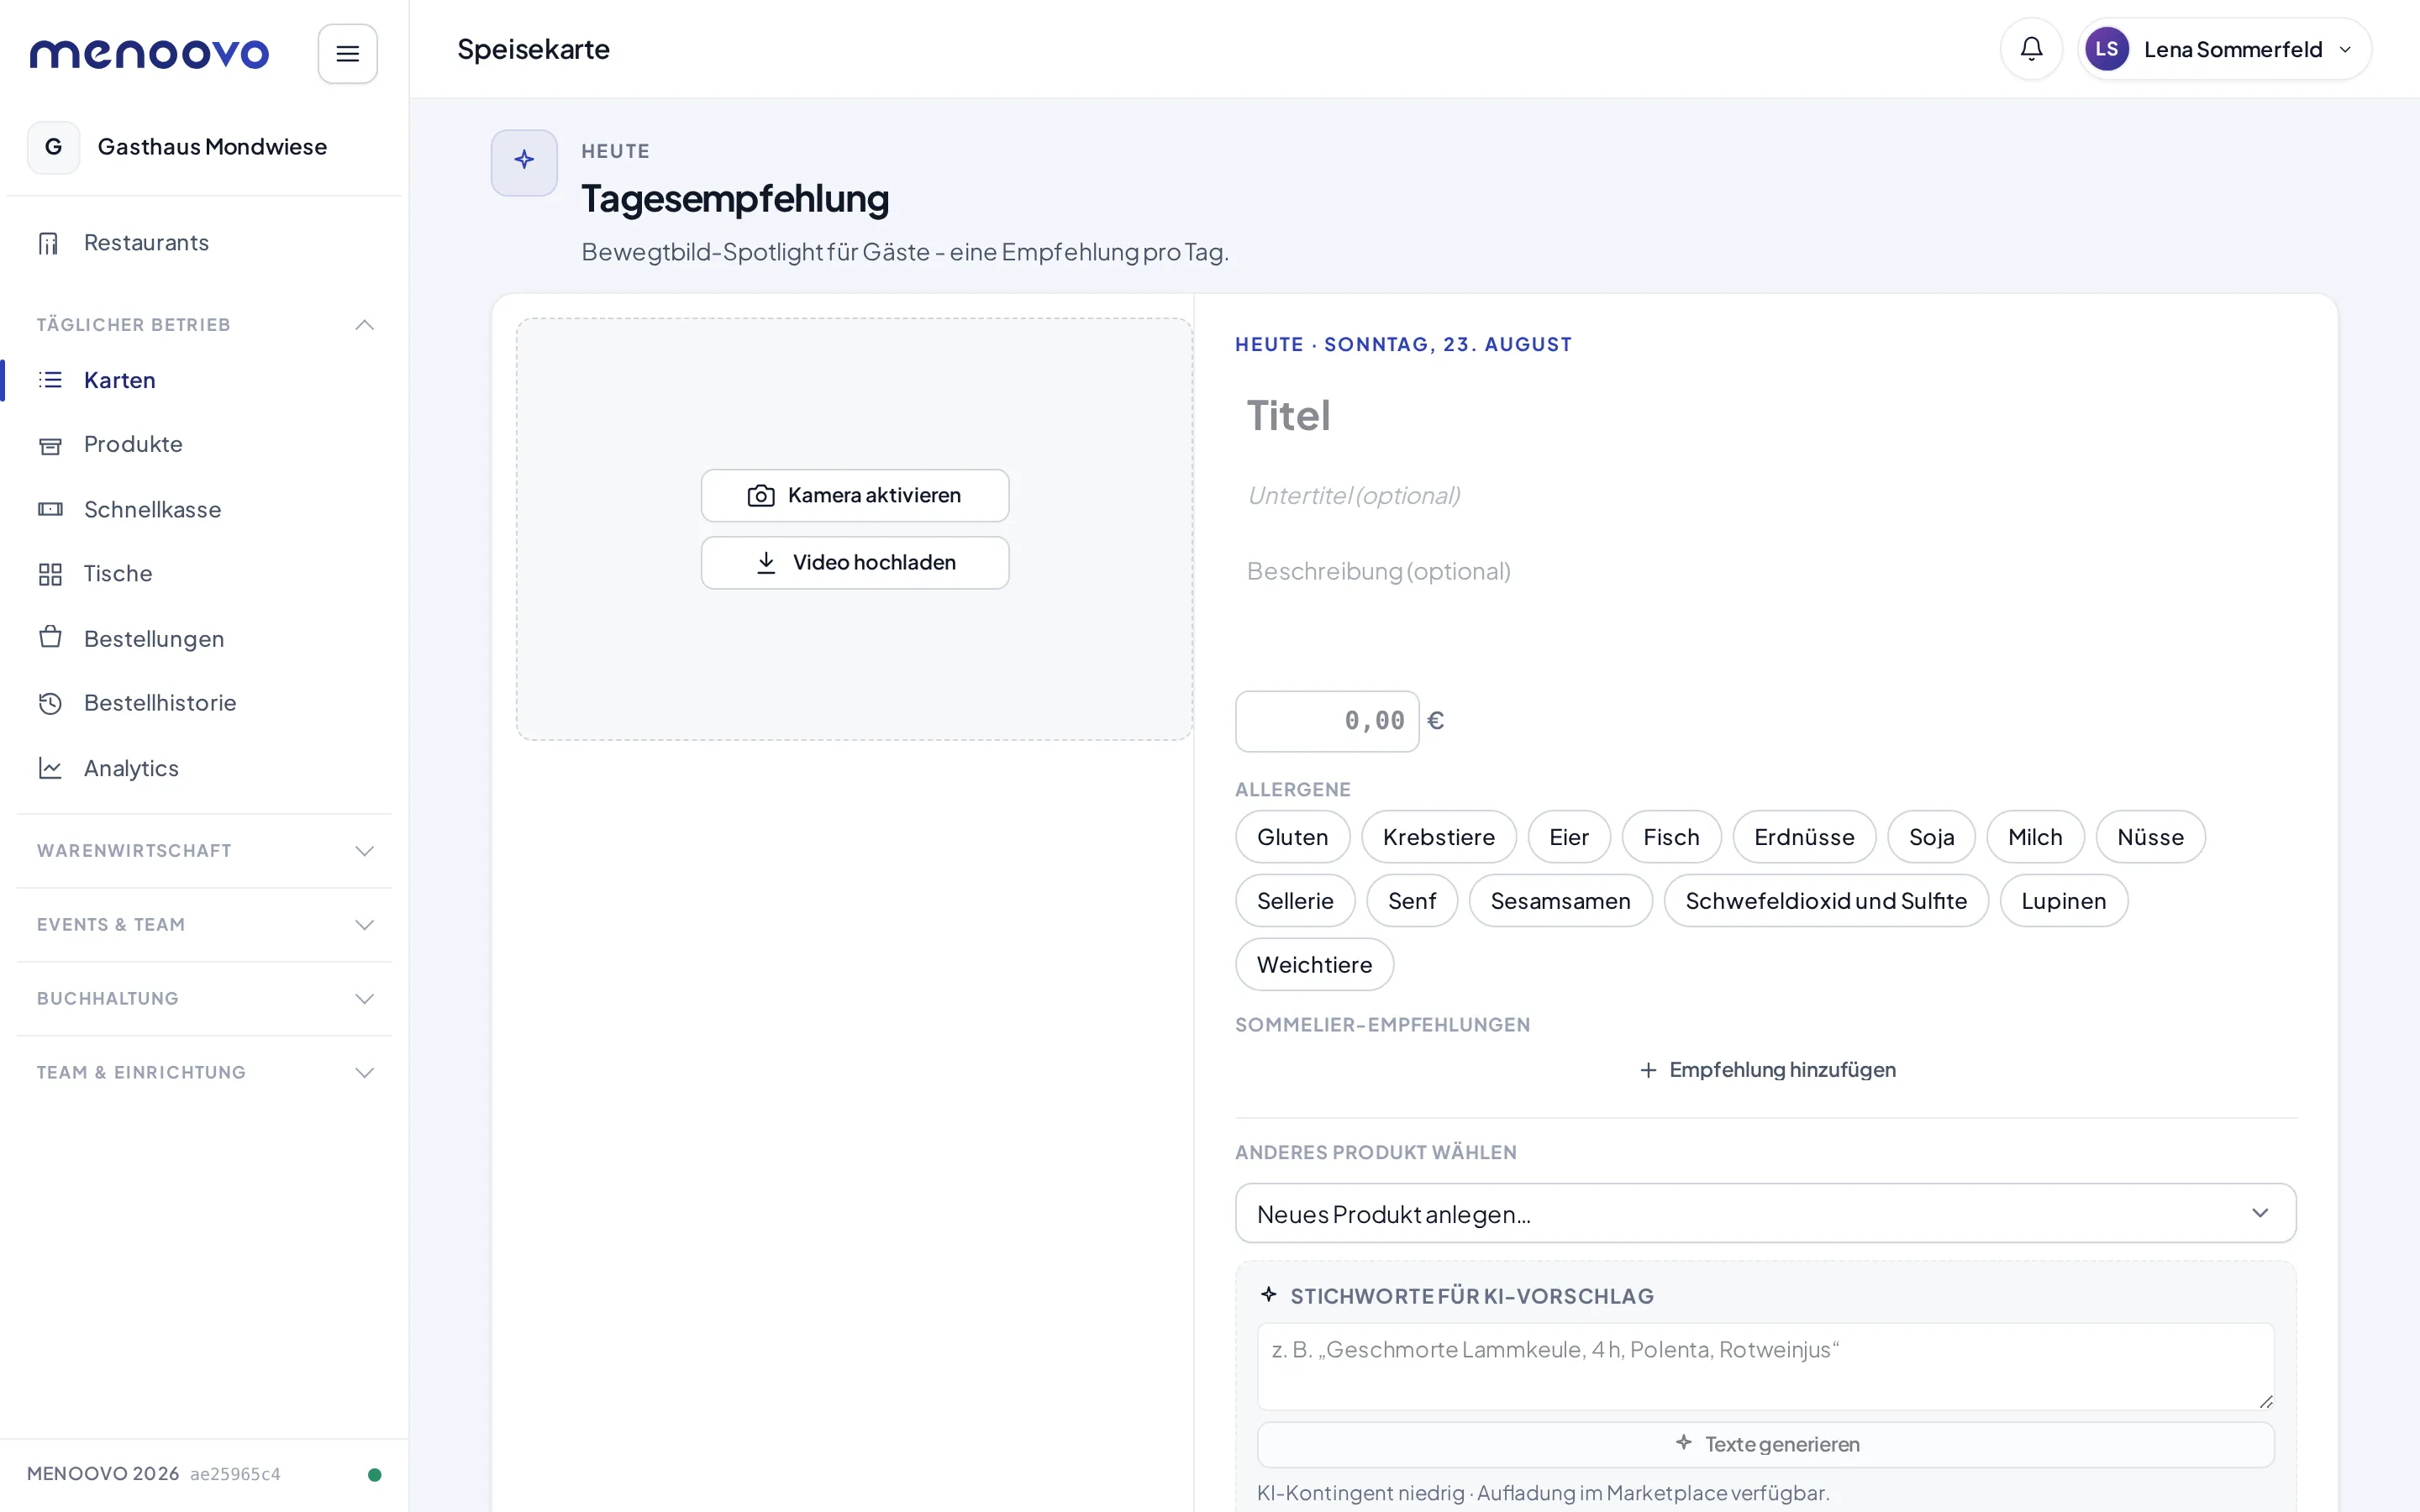2420x1512 pixels.
Task: Expand the Buchhaltung section
Action: [204, 999]
